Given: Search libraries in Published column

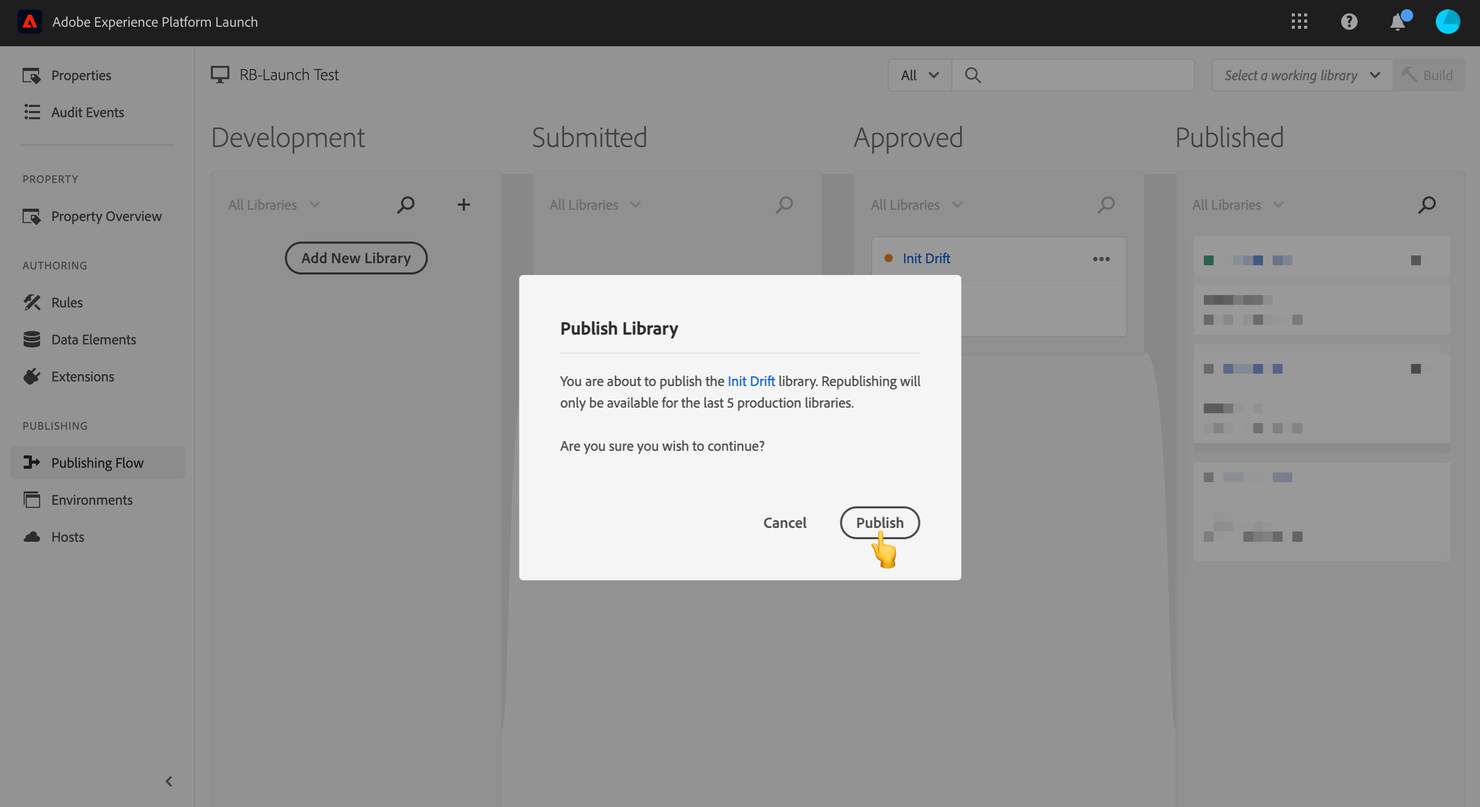Looking at the screenshot, I should 1427,204.
